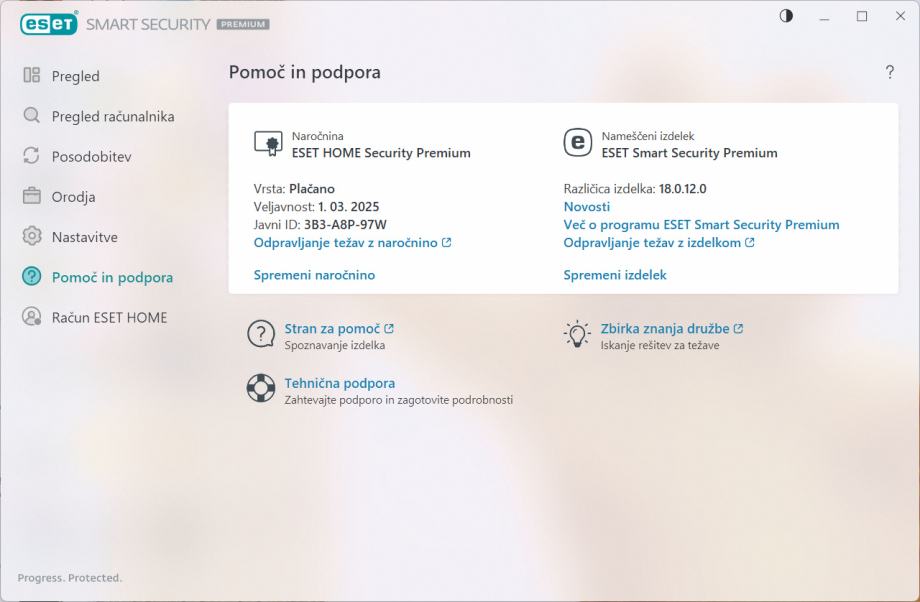Click the Posodobitev refresh arrows icon
Screen dimensions: 920x602
31,157
